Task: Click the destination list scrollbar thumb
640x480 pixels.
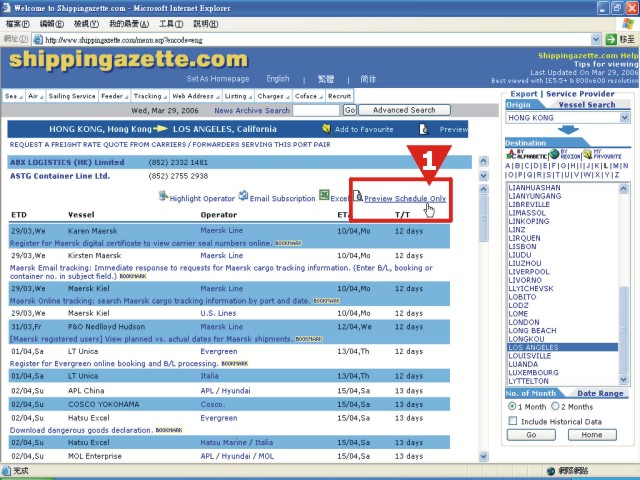Action: (x=624, y=330)
